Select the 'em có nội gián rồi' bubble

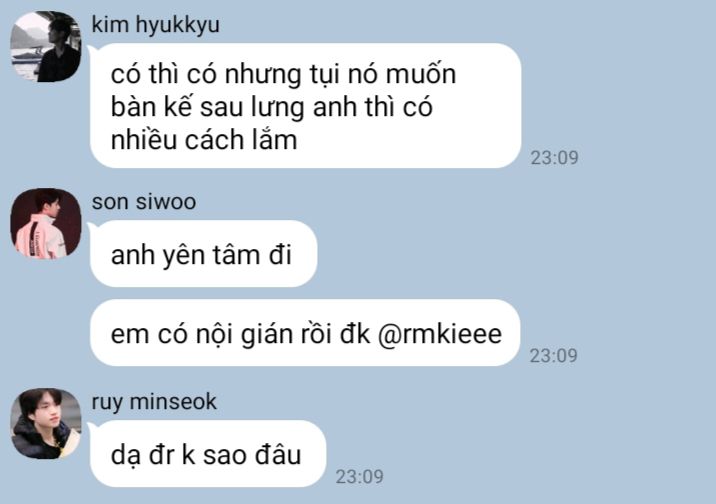(305, 333)
